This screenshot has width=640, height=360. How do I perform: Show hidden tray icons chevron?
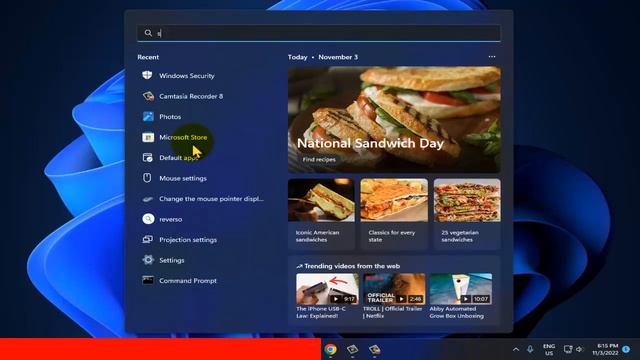point(516,349)
